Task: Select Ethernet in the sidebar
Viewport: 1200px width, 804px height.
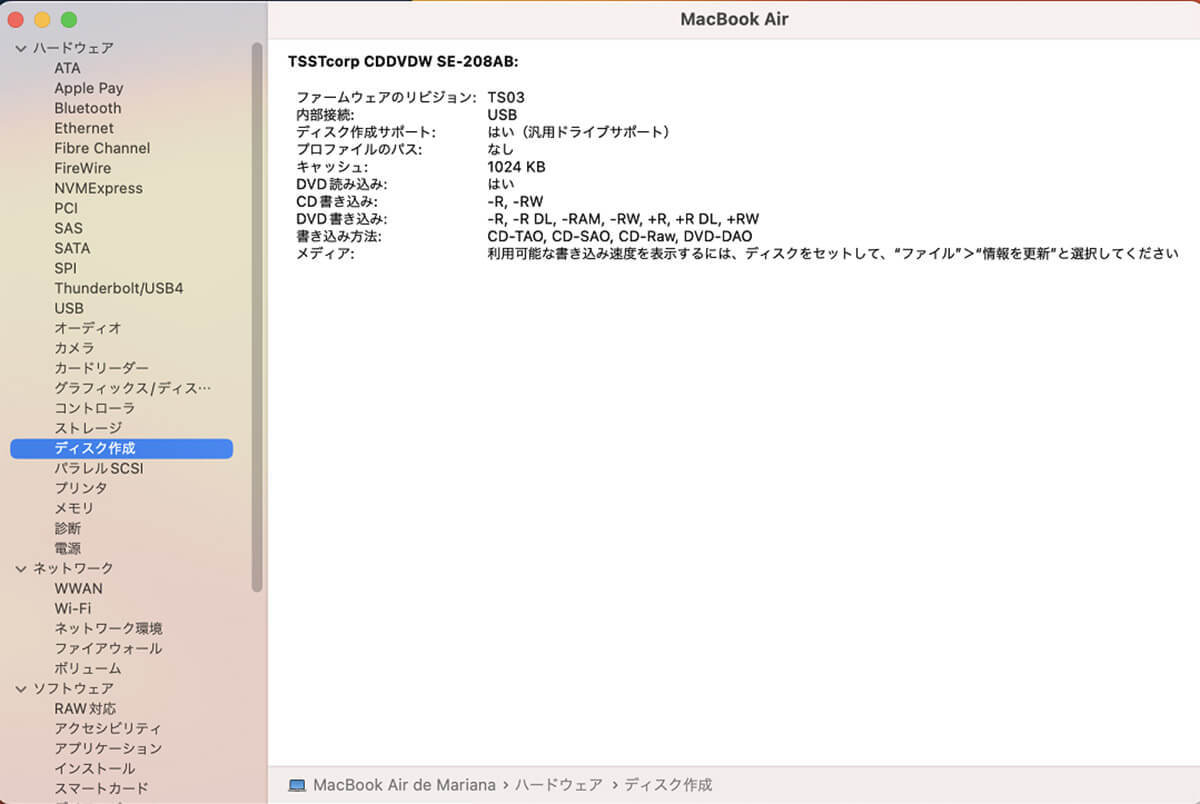Action: (x=84, y=128)
